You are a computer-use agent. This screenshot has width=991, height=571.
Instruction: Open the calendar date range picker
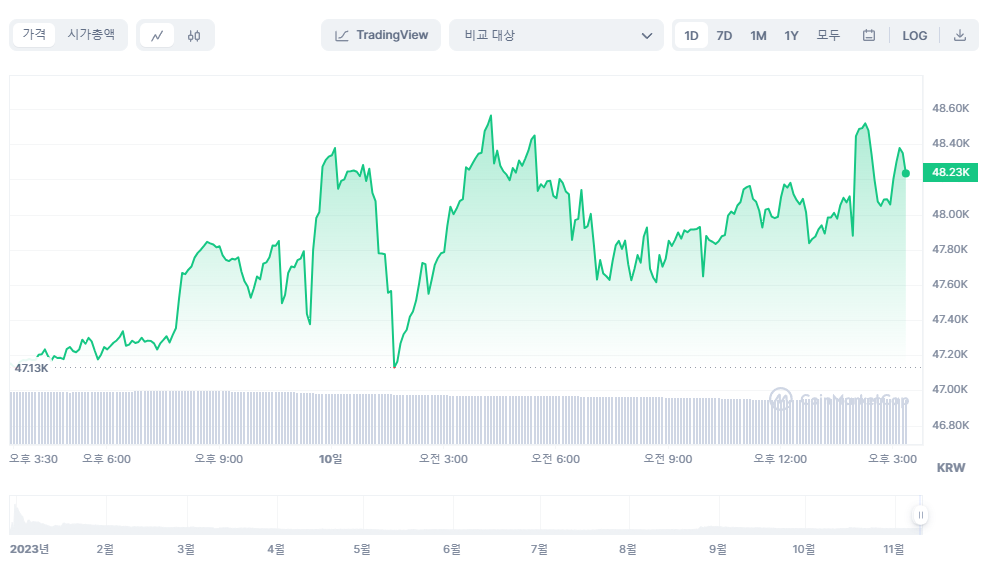[x=869, y=35]
